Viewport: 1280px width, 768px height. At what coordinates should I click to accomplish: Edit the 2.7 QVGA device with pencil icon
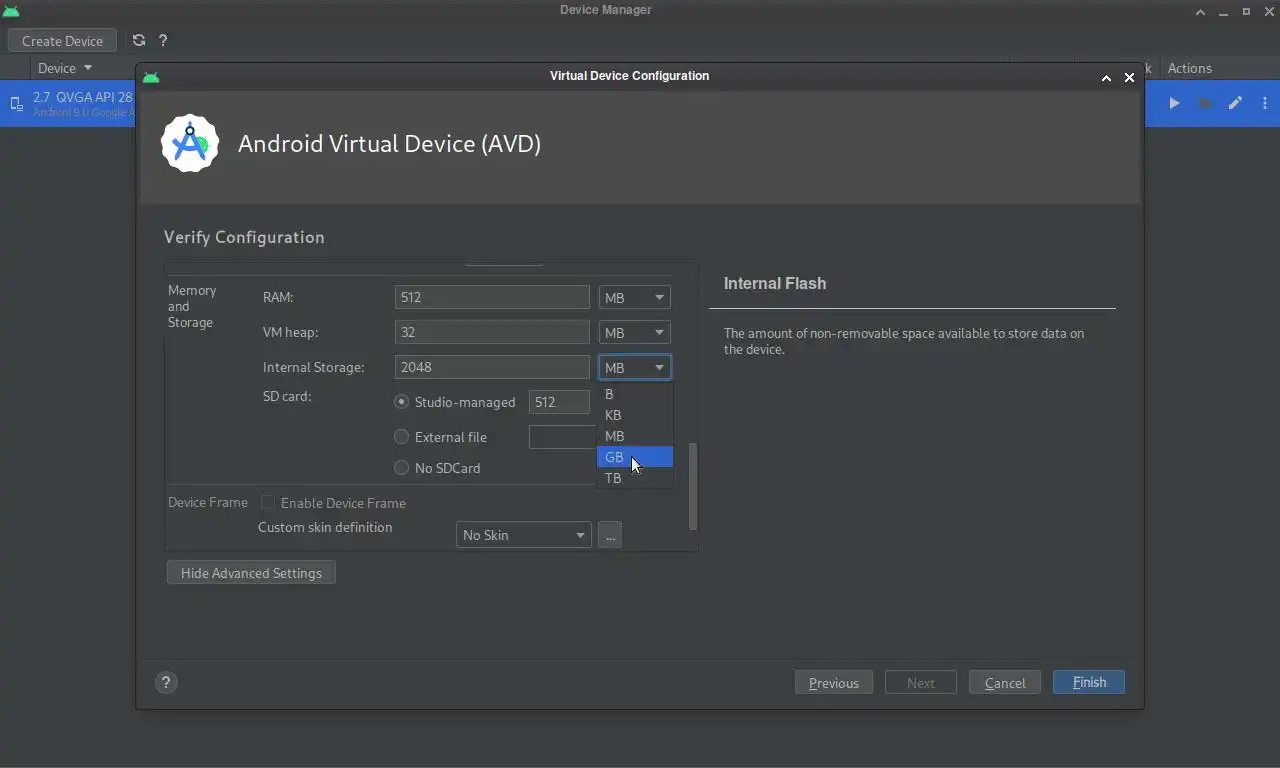[x=1235, y=103]
